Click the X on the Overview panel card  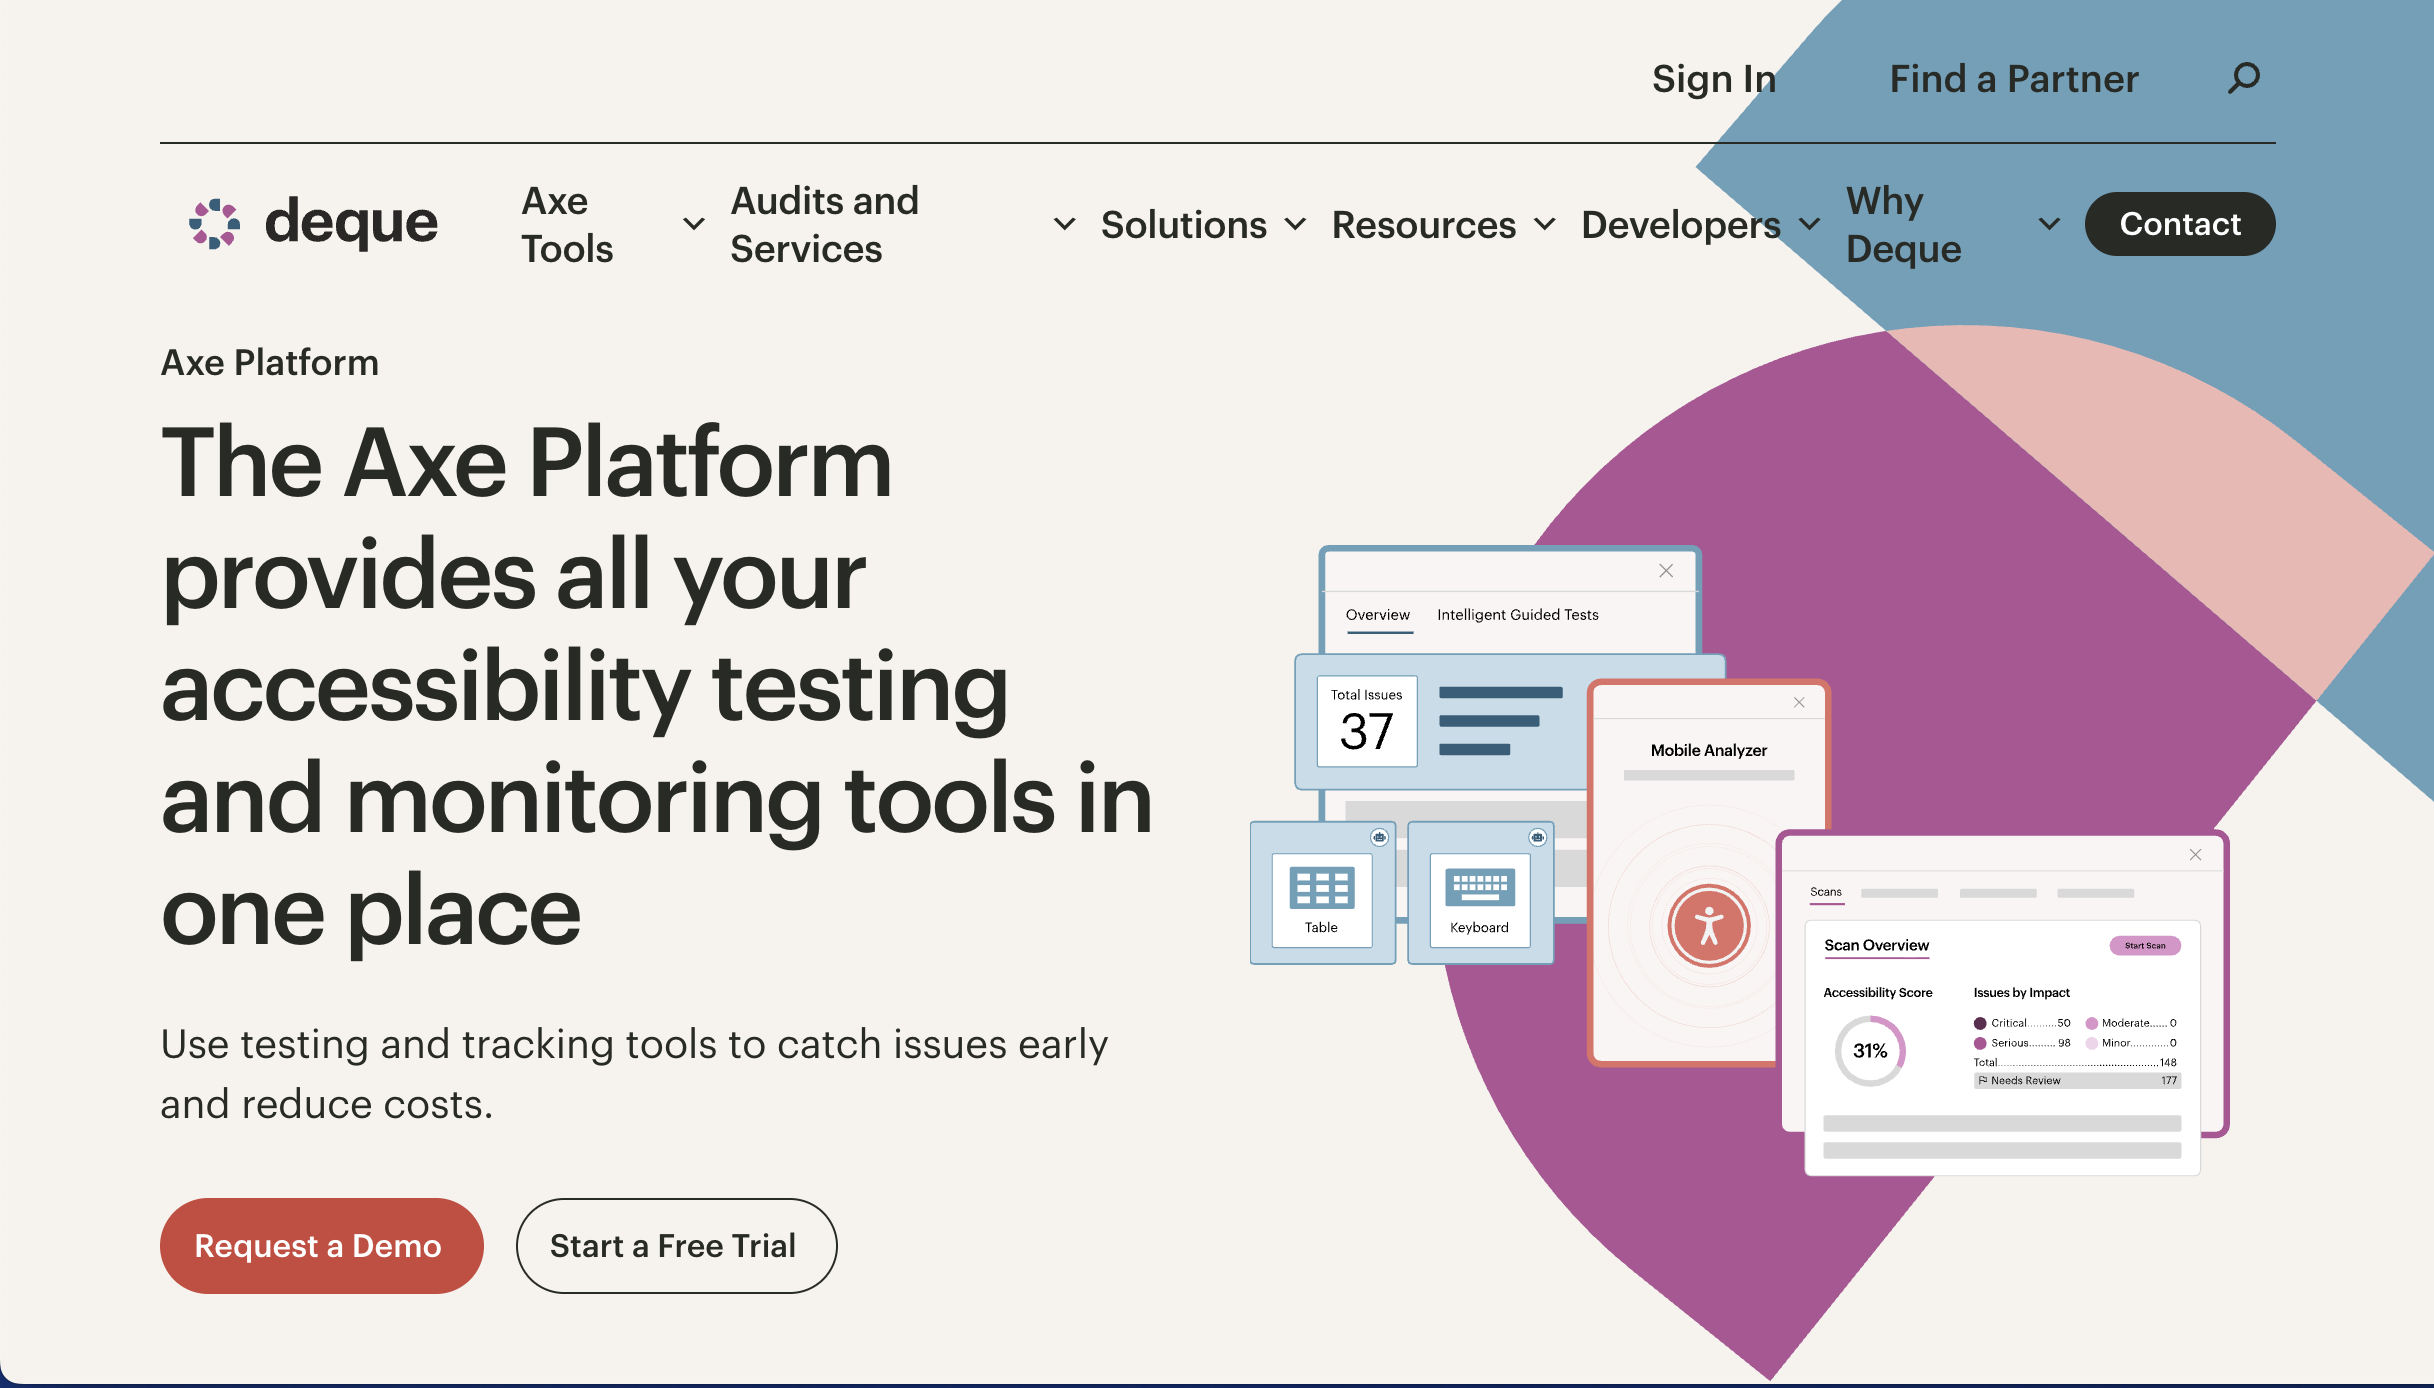(1666, 571)
